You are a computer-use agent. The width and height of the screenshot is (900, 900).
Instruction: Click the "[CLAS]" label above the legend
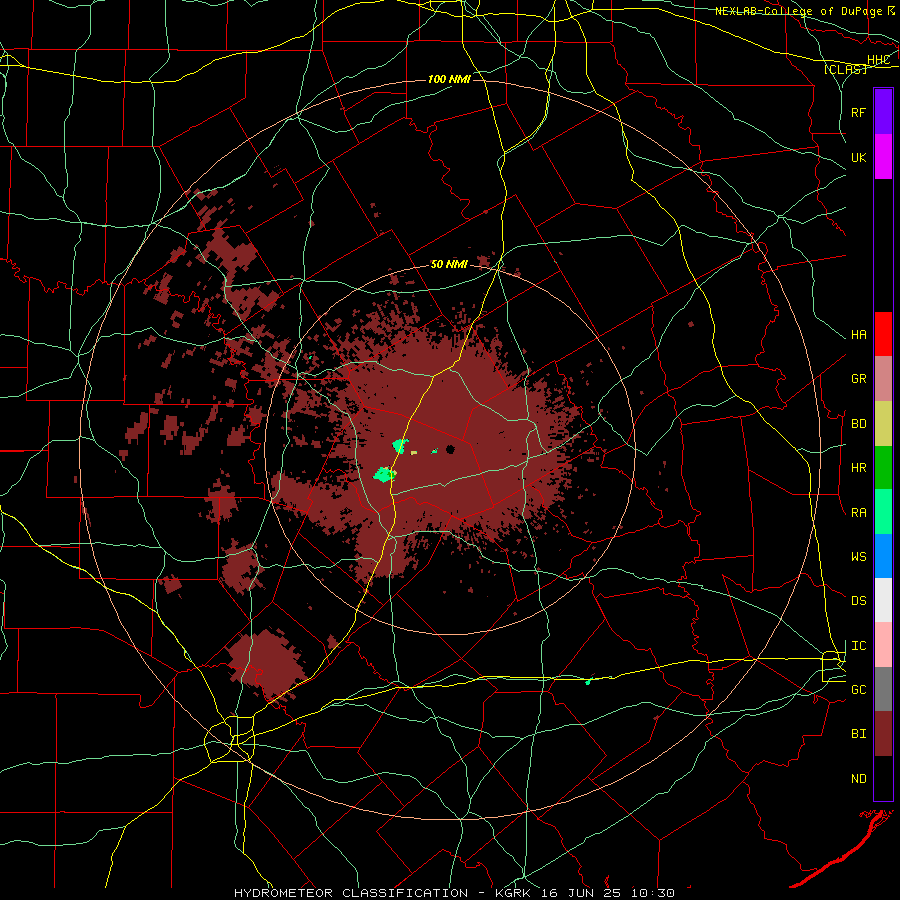click(x=845, y=69)
